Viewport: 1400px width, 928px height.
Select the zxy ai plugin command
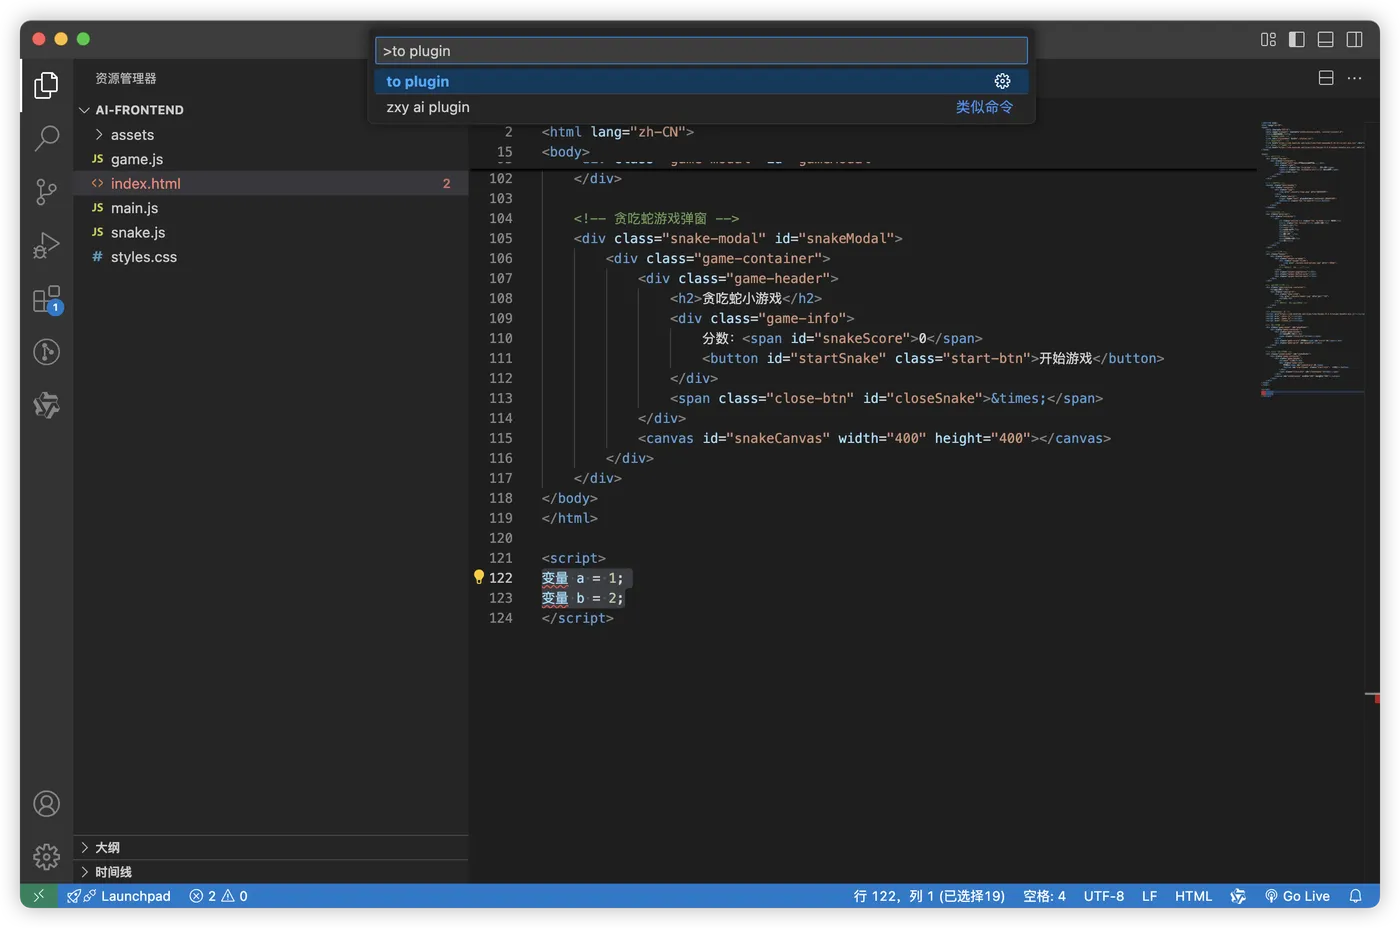pos(428,107)
